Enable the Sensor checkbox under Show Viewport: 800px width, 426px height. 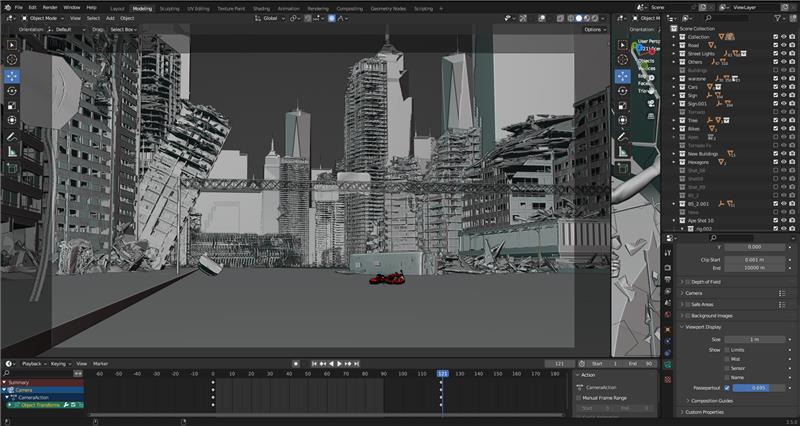(727, 368)
